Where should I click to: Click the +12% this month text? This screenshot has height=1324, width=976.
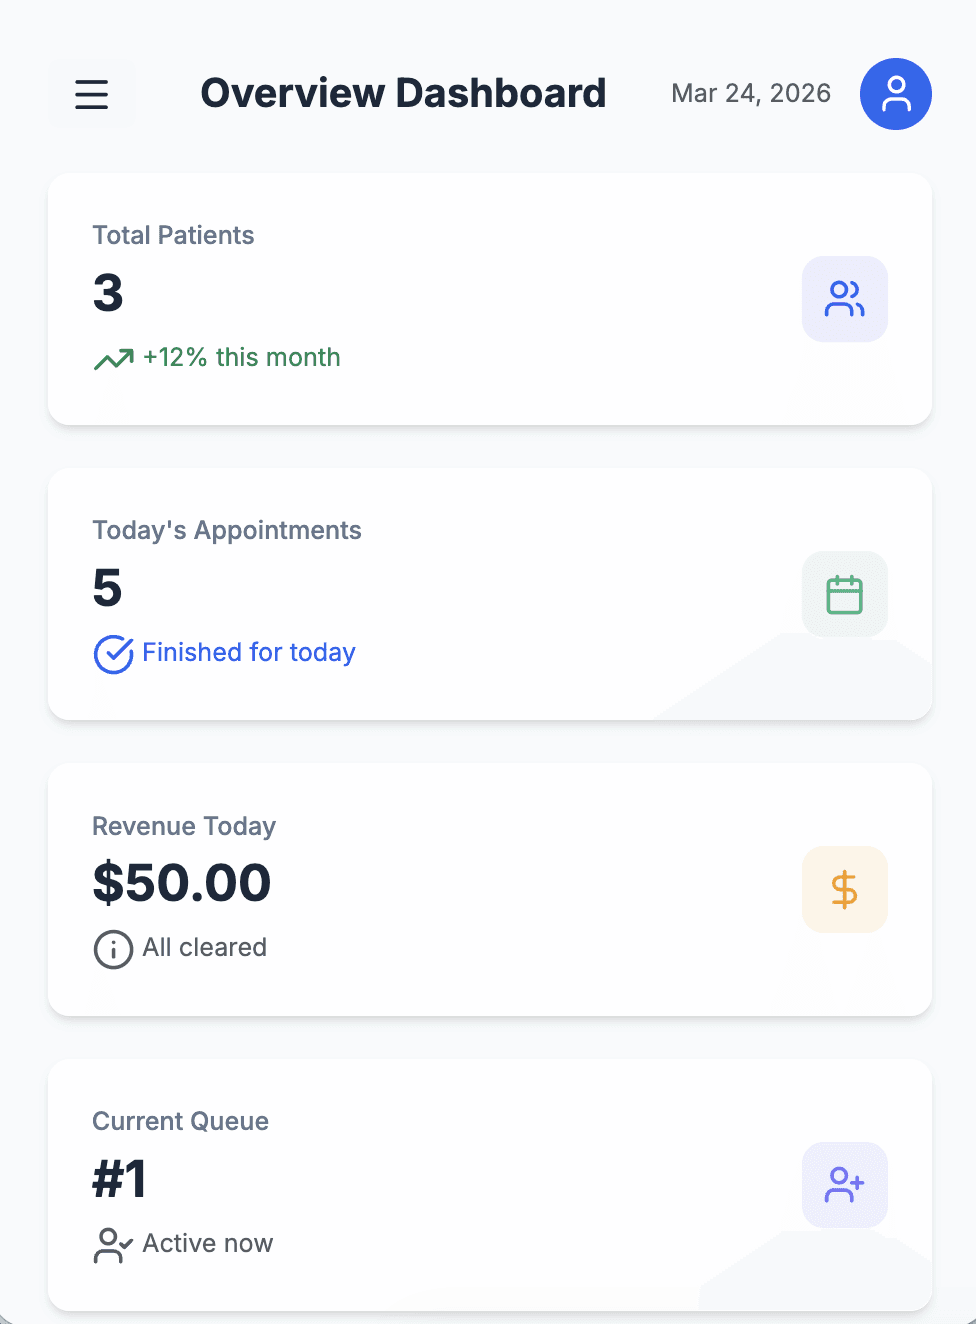(x=242, y=357)
